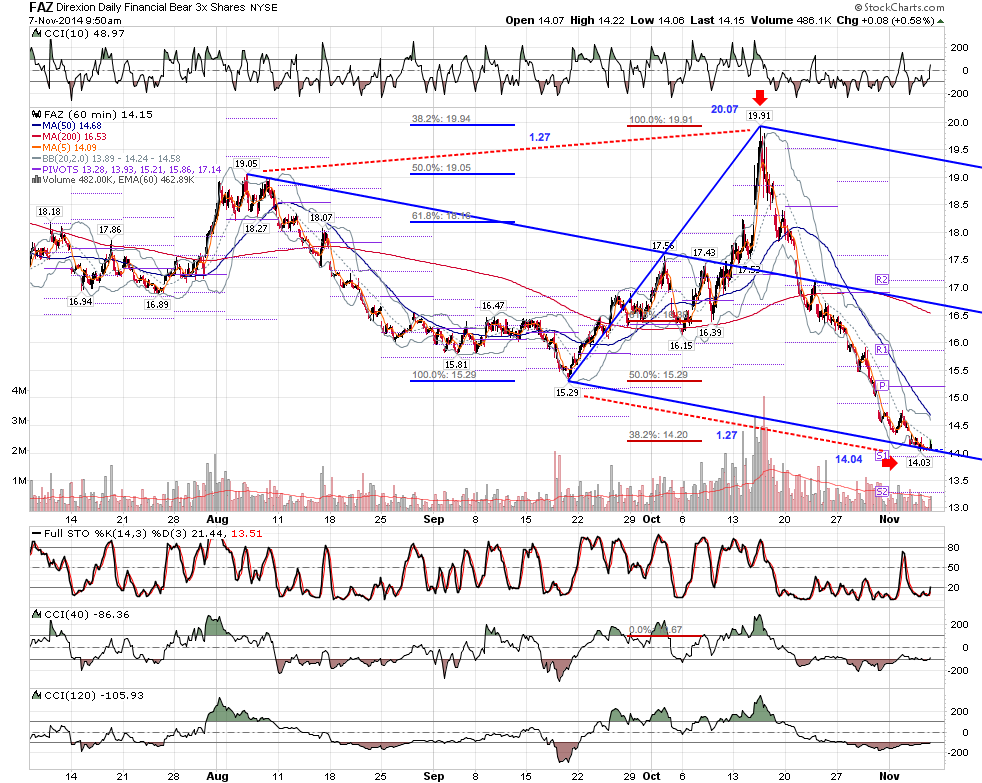This screenshot has height=783, width=982.
Task: Click the green up triangle beside Chg
Action: 941,21
